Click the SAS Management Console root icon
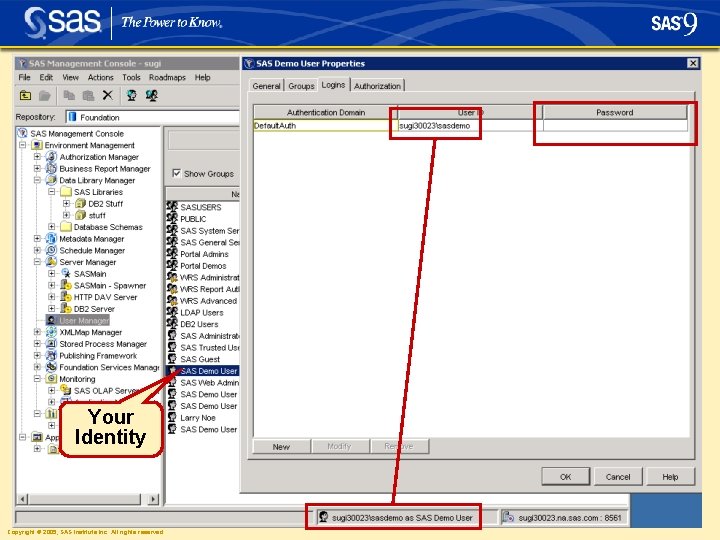 click(22, 133)
